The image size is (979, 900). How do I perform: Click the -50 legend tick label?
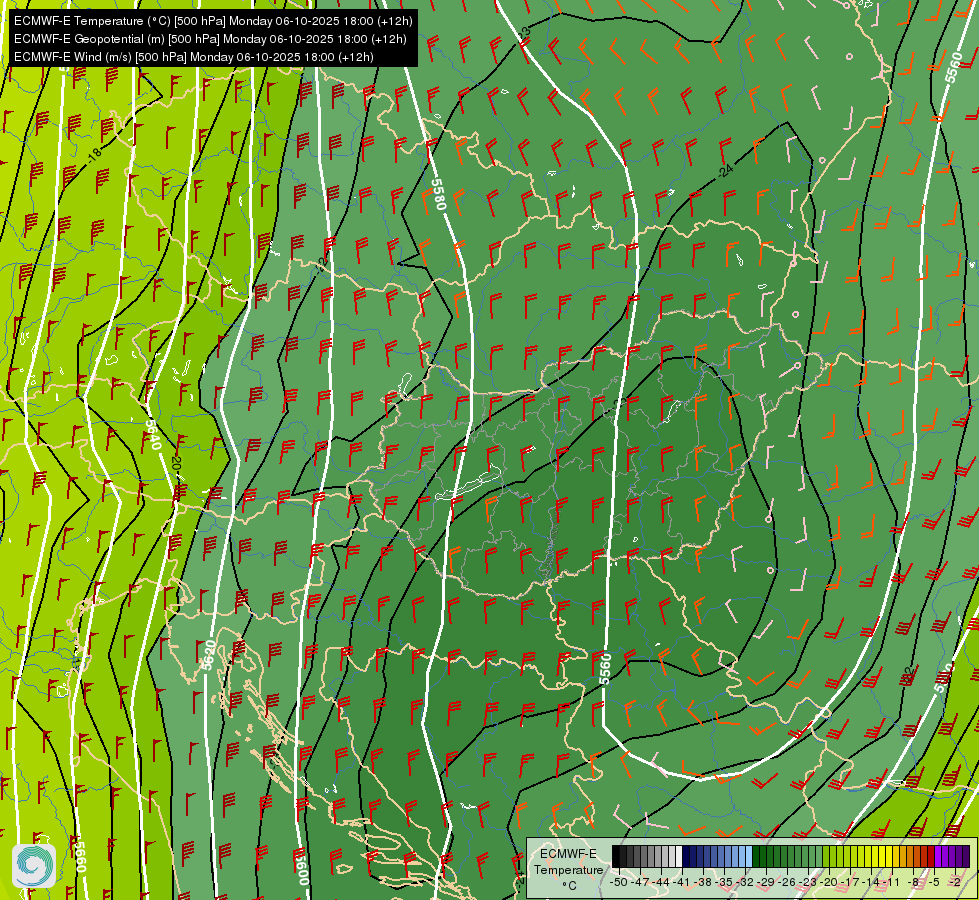tap(619, 882)
